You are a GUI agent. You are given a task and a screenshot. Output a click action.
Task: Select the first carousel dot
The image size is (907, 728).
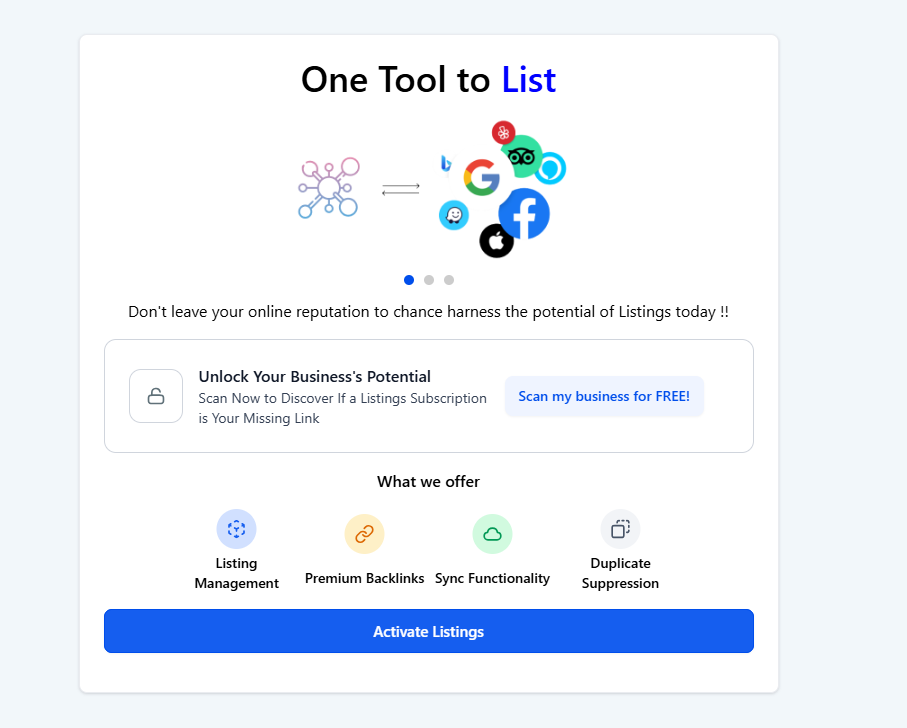409,280
